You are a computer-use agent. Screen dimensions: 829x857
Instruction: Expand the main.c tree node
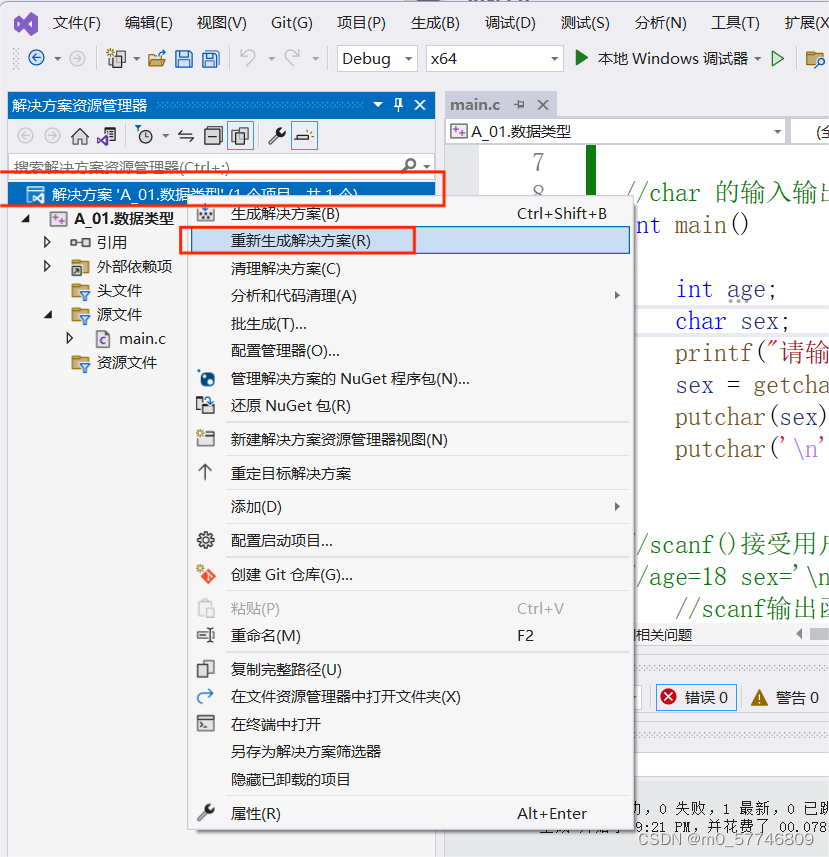point(69,338)
